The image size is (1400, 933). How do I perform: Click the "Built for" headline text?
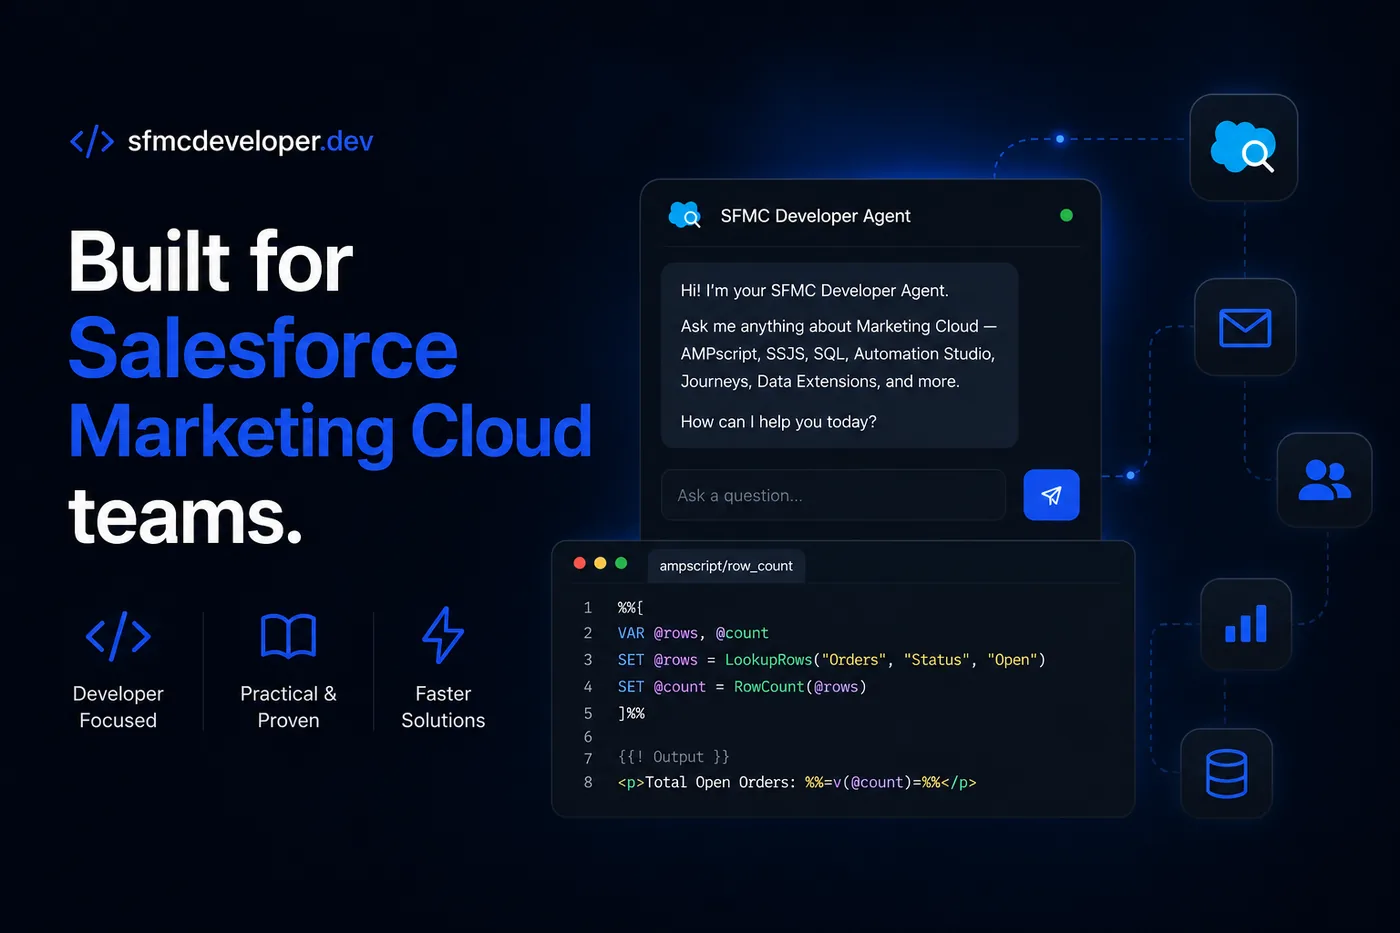click(x=211, y=262)
